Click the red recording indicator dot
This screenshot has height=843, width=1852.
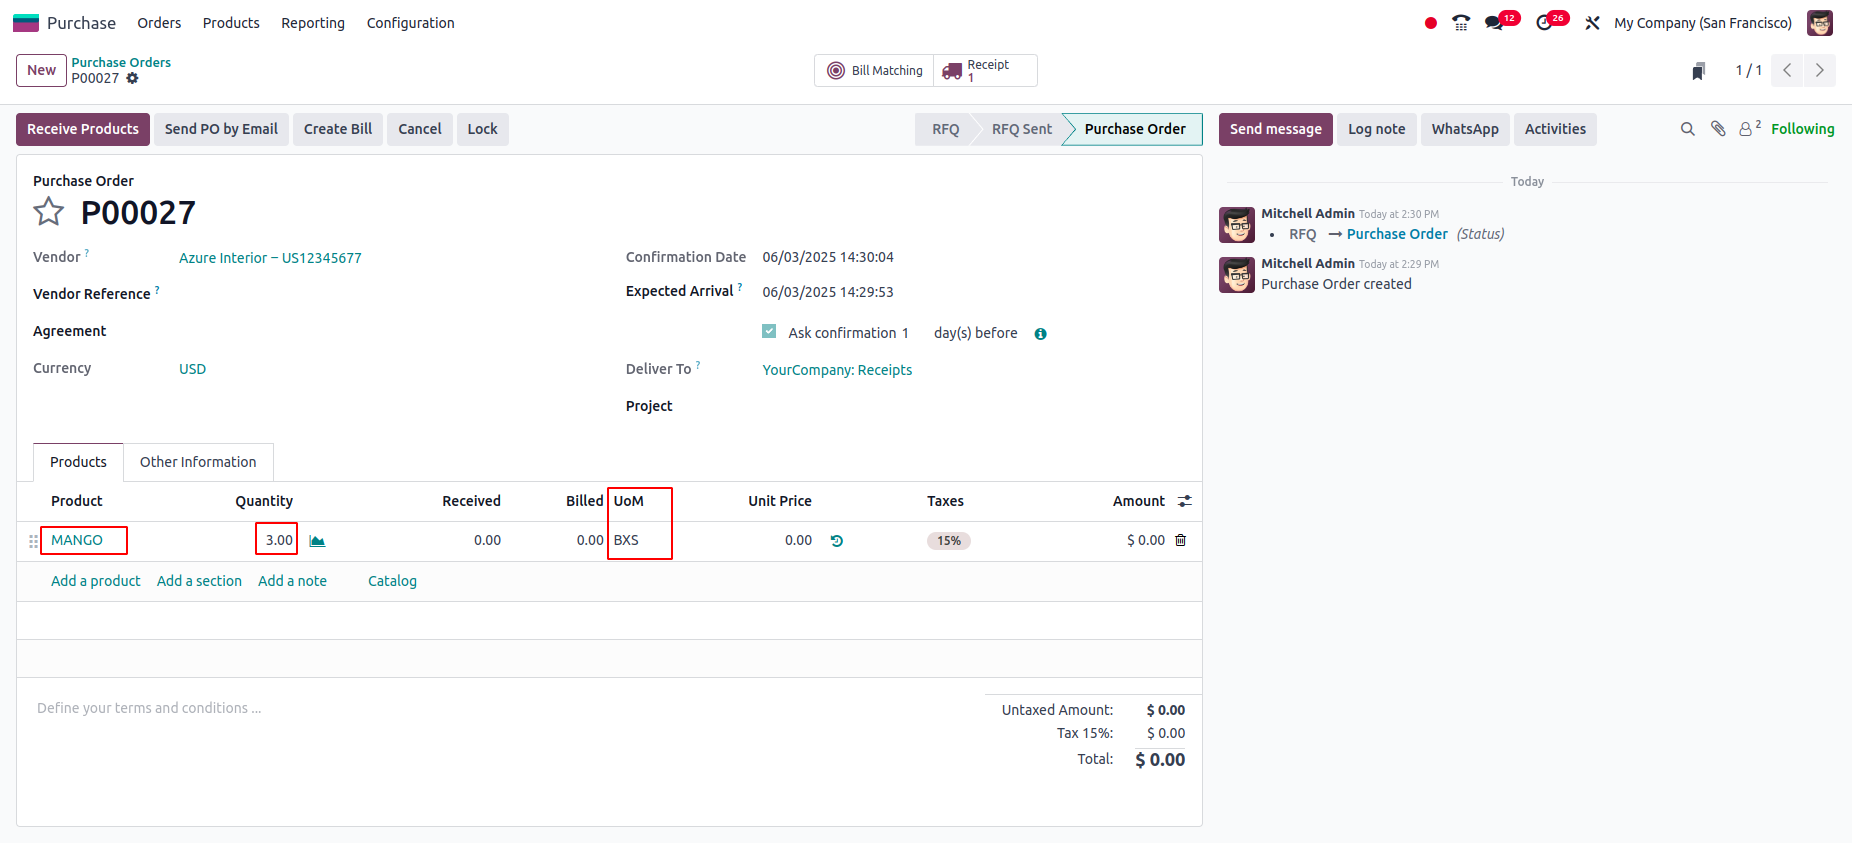1431,23
